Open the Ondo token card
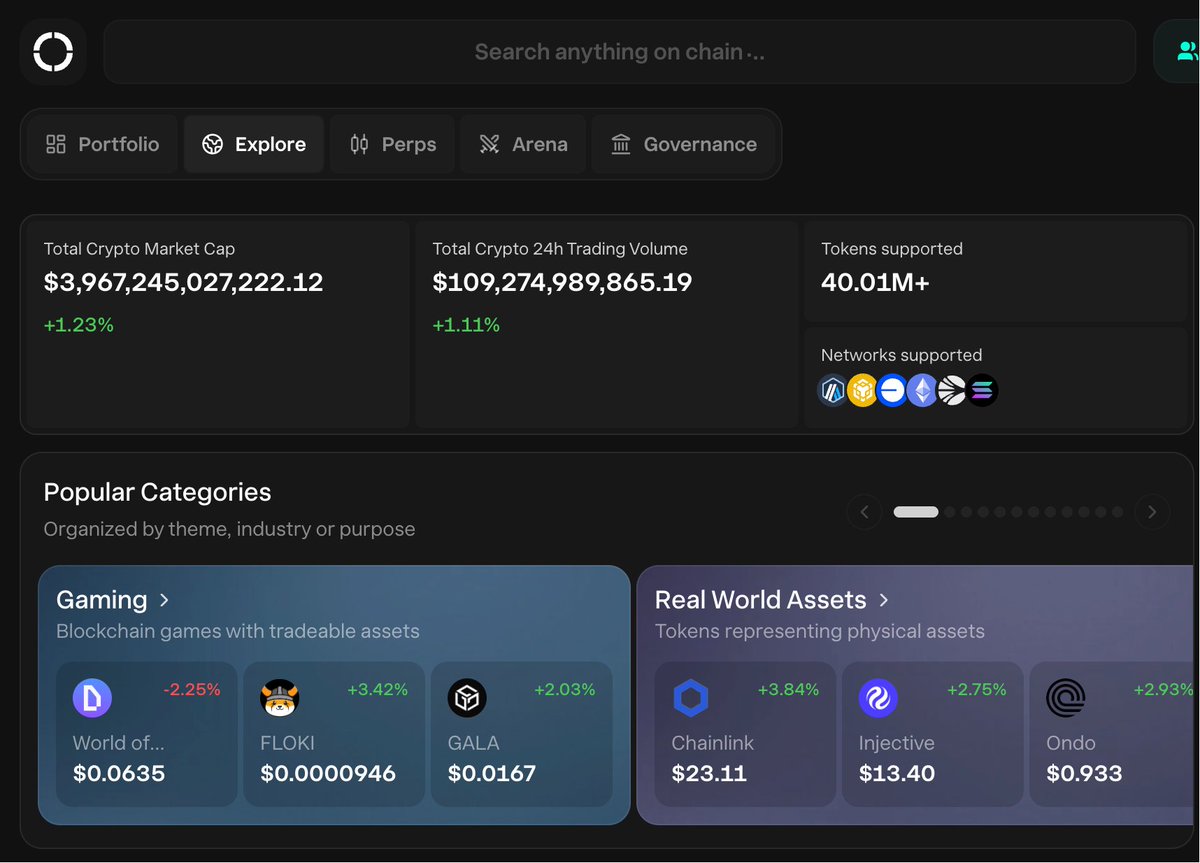The height and width of the screenshot is (863, 1200). [x=1112, y=734]
